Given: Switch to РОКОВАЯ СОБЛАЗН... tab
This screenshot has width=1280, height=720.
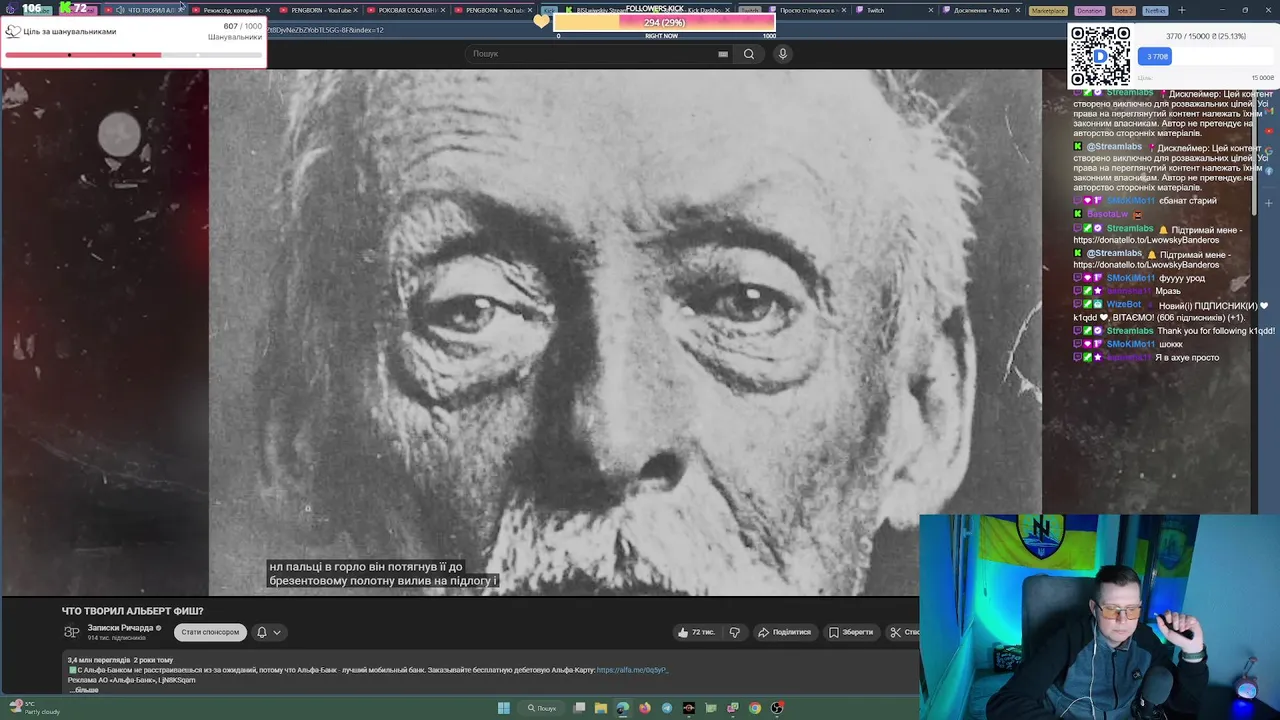Looking at the screenshot, I should [x=405, y=10].
